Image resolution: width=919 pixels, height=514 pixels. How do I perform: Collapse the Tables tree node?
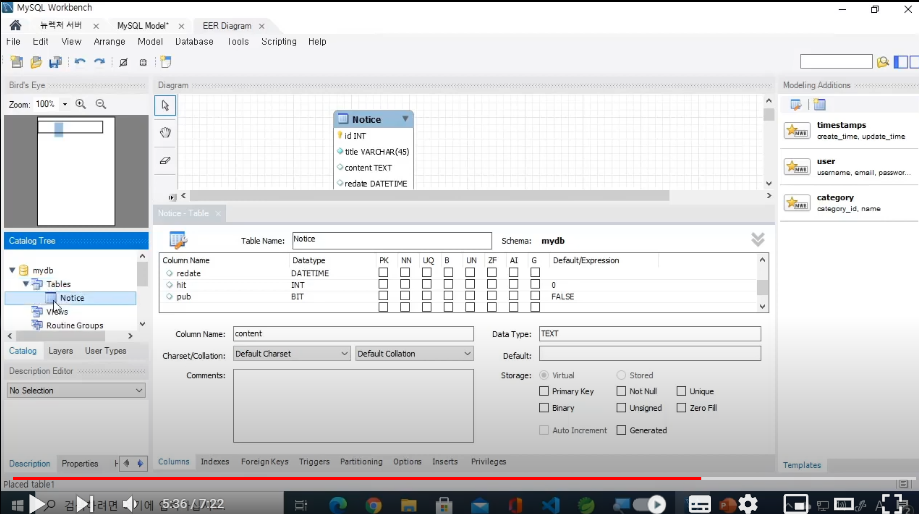pos(26,284)
